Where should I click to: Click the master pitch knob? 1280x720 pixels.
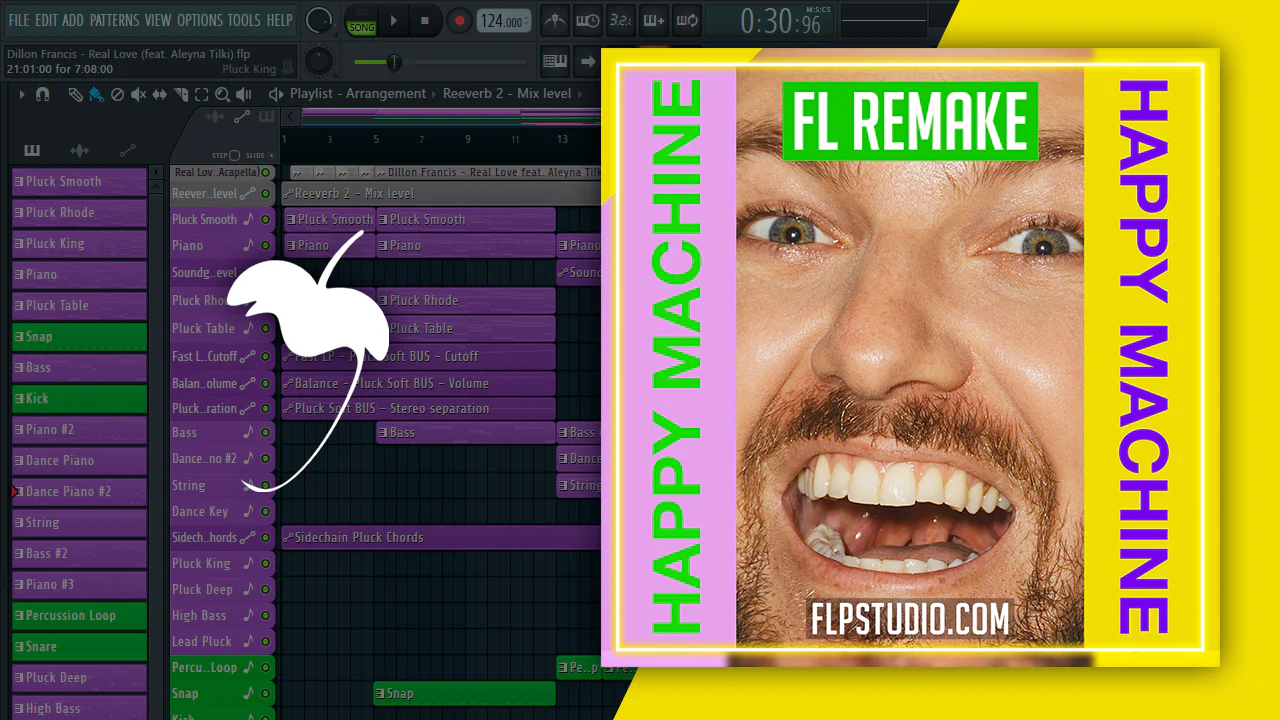(x=319, y=61)
